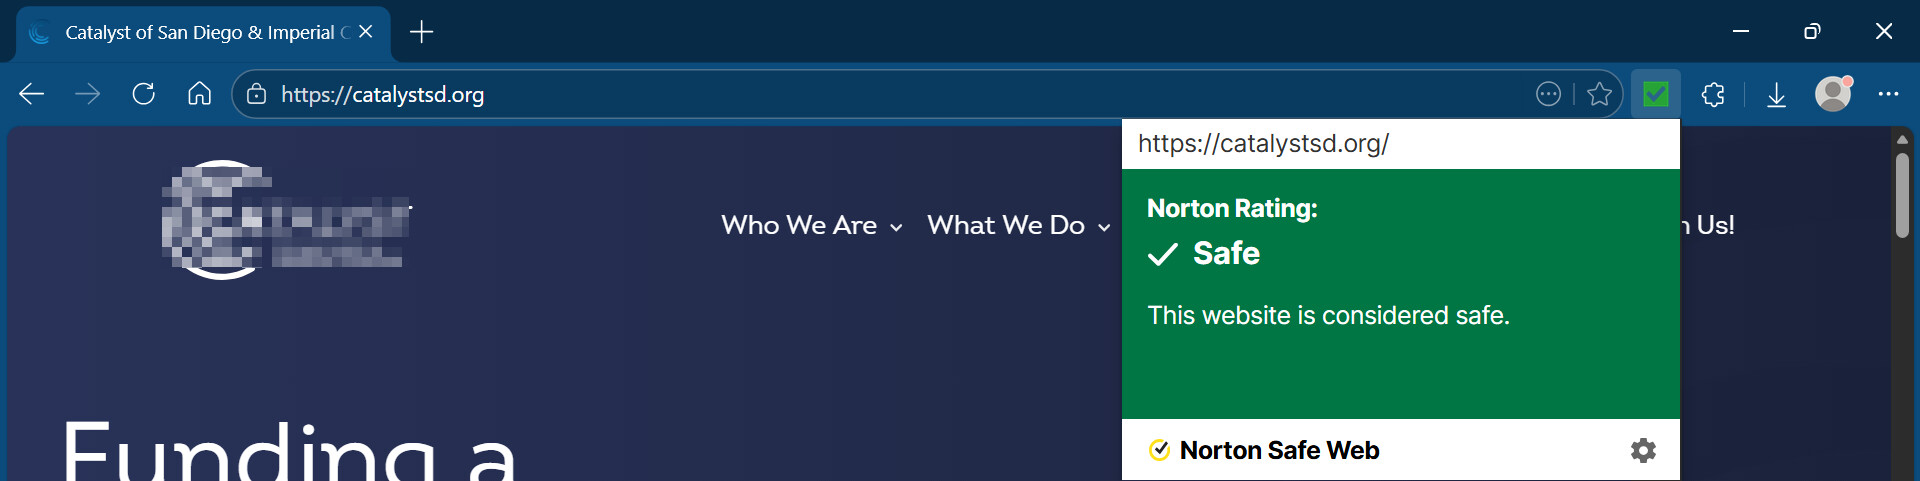
Task: Add this page to favorites
Action: [x=1599, y=94]
